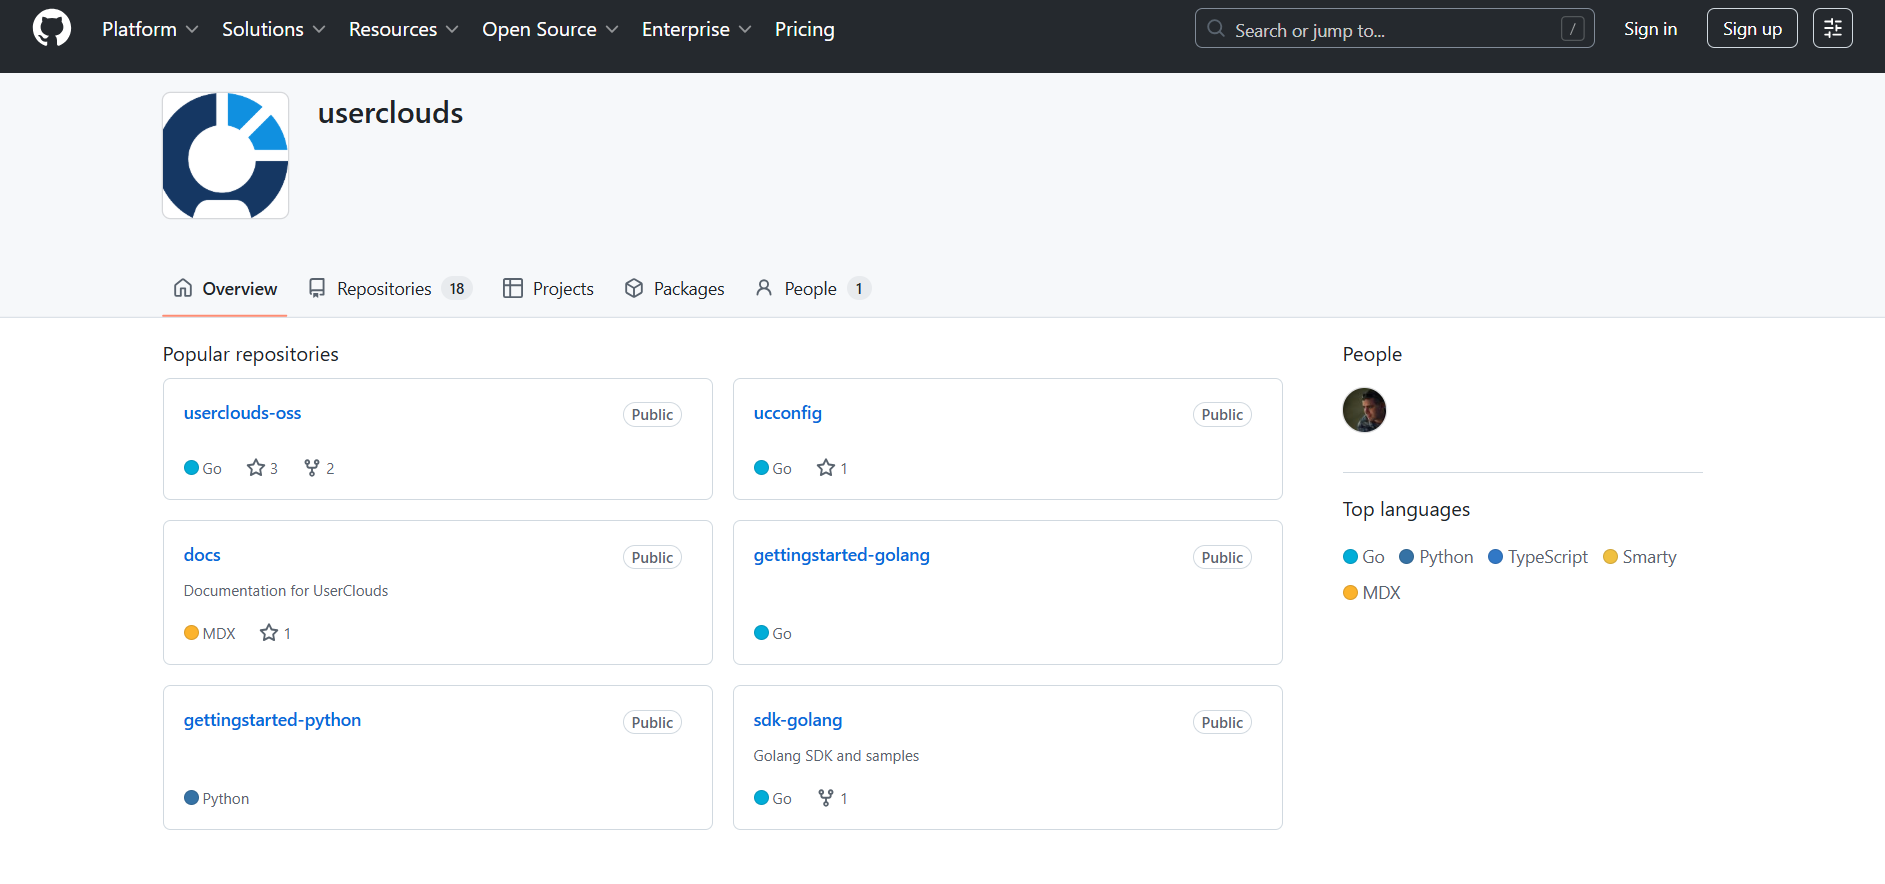The width and height of the screenshot is (1885, 884).
Task: Expand the Solutions dropdown menu
Action: pyautogui.click(x=273, y=29)
